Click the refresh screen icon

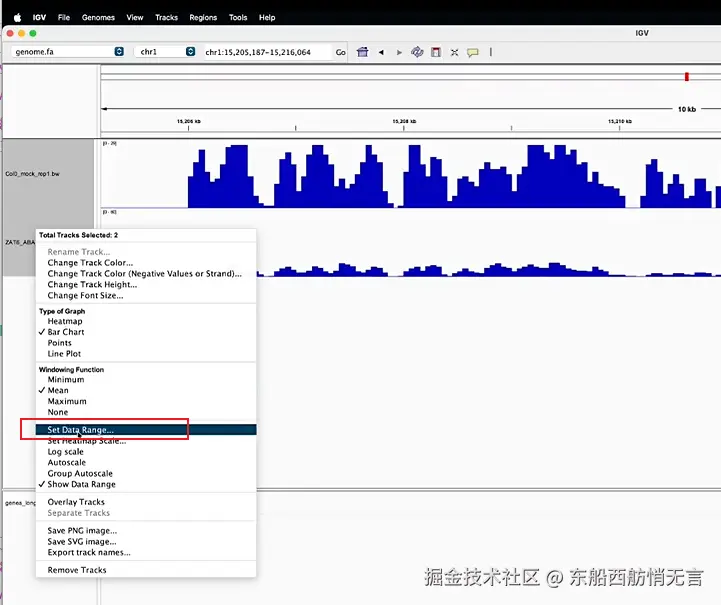417,52
